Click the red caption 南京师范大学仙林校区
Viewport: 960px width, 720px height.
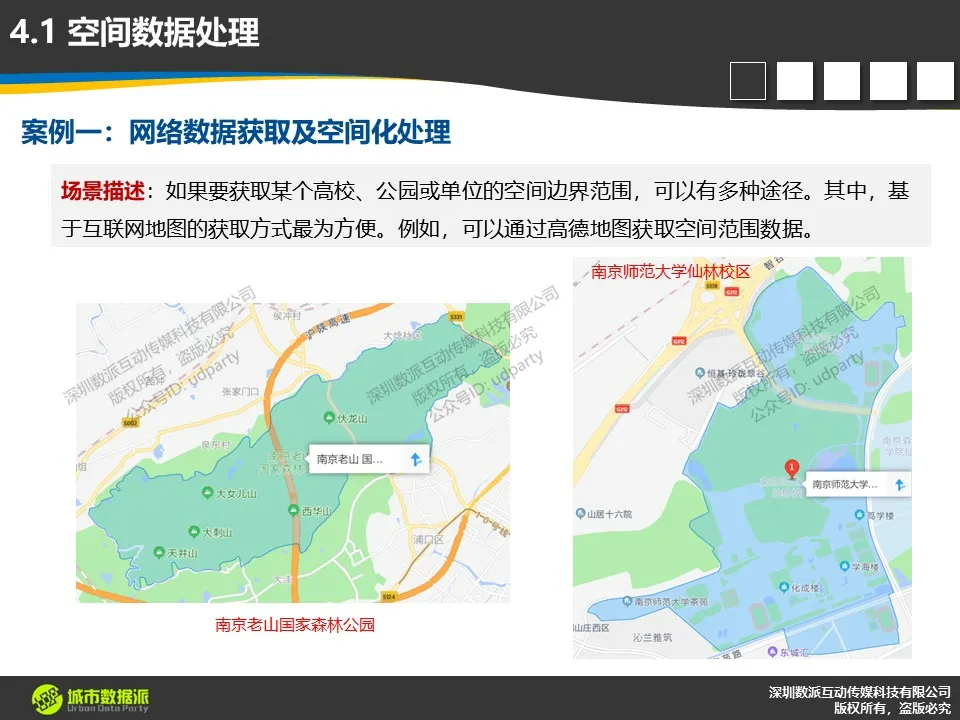(x=670, y=272)
